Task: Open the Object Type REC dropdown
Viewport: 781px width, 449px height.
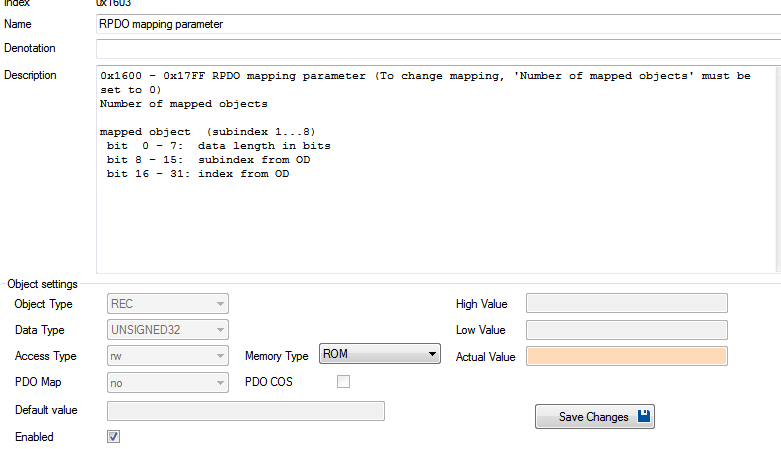Action: [x=168, y=303]
